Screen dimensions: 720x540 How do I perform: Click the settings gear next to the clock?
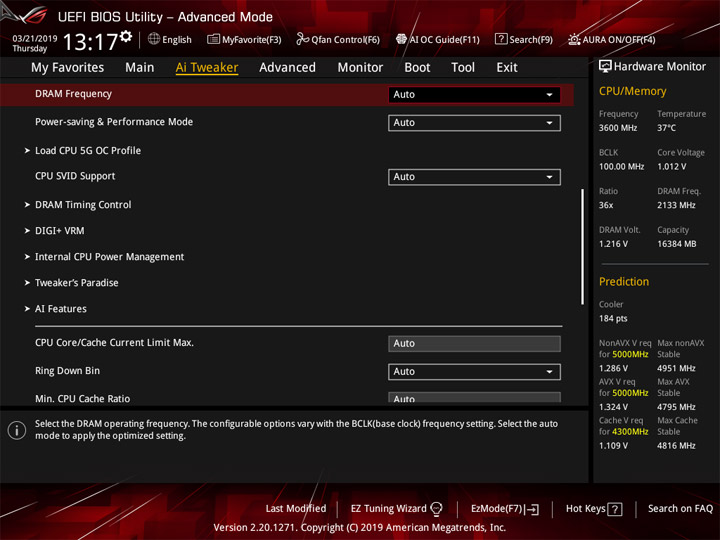[126, 36]
